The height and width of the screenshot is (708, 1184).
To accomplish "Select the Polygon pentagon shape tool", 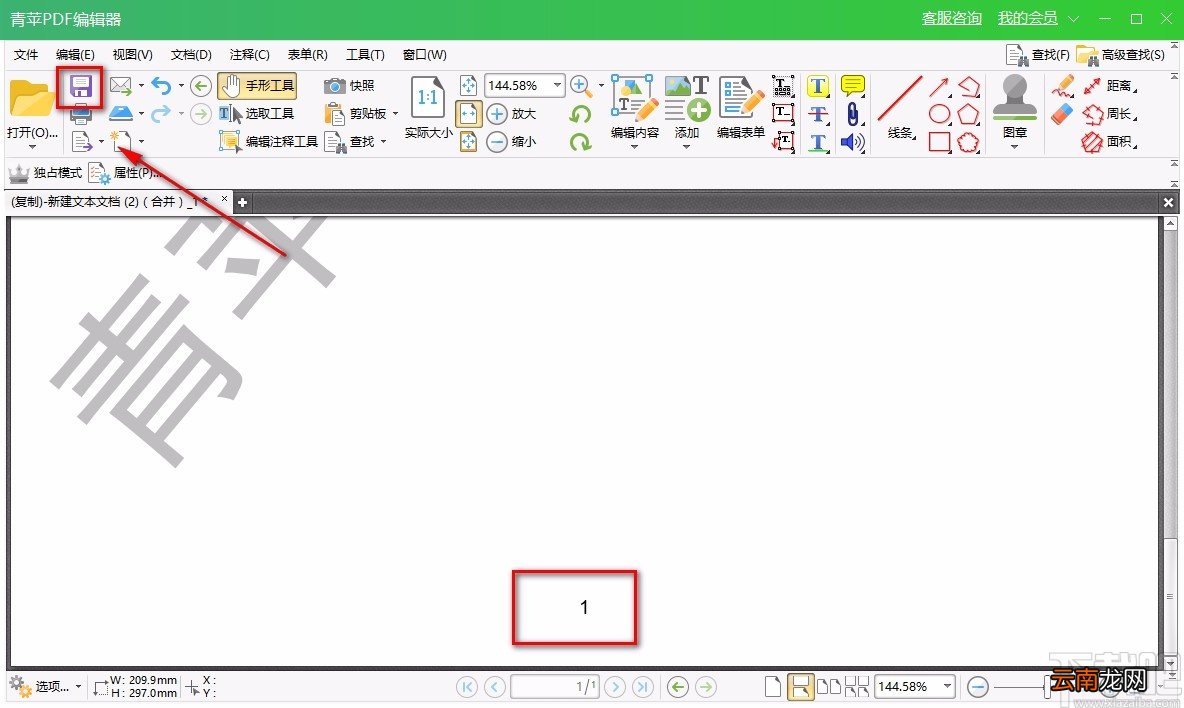I will click(x=968, y=115).
